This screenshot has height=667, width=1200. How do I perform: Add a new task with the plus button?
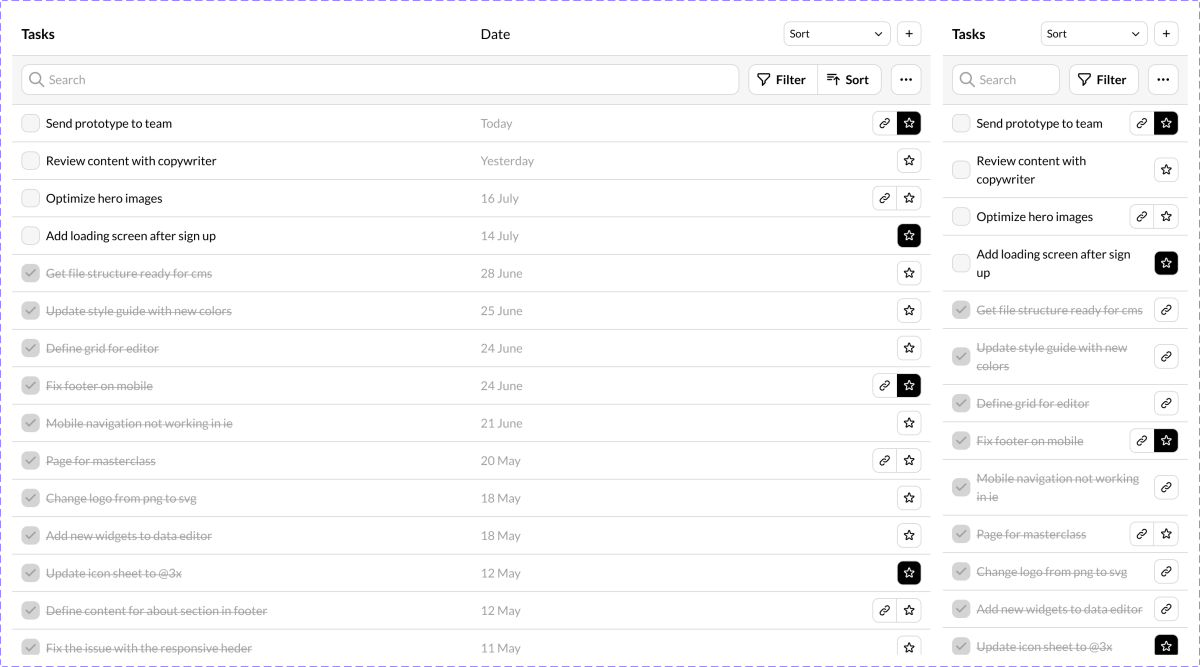point(909,33)
